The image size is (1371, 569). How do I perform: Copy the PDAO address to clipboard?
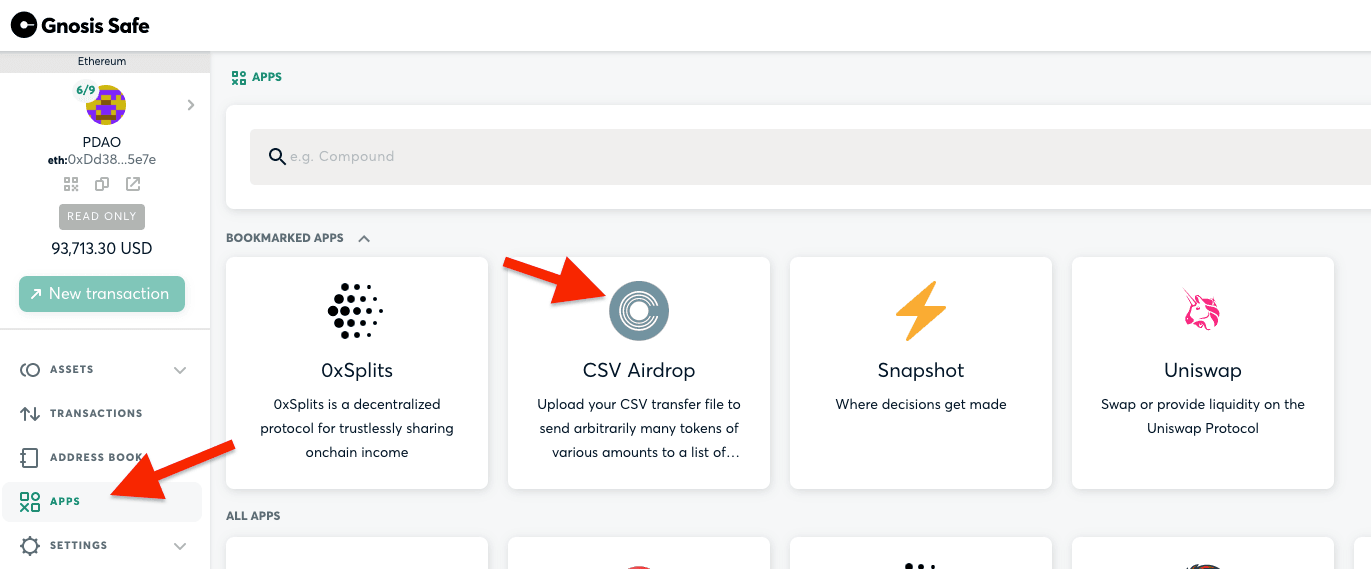click(x=102, y=184)
